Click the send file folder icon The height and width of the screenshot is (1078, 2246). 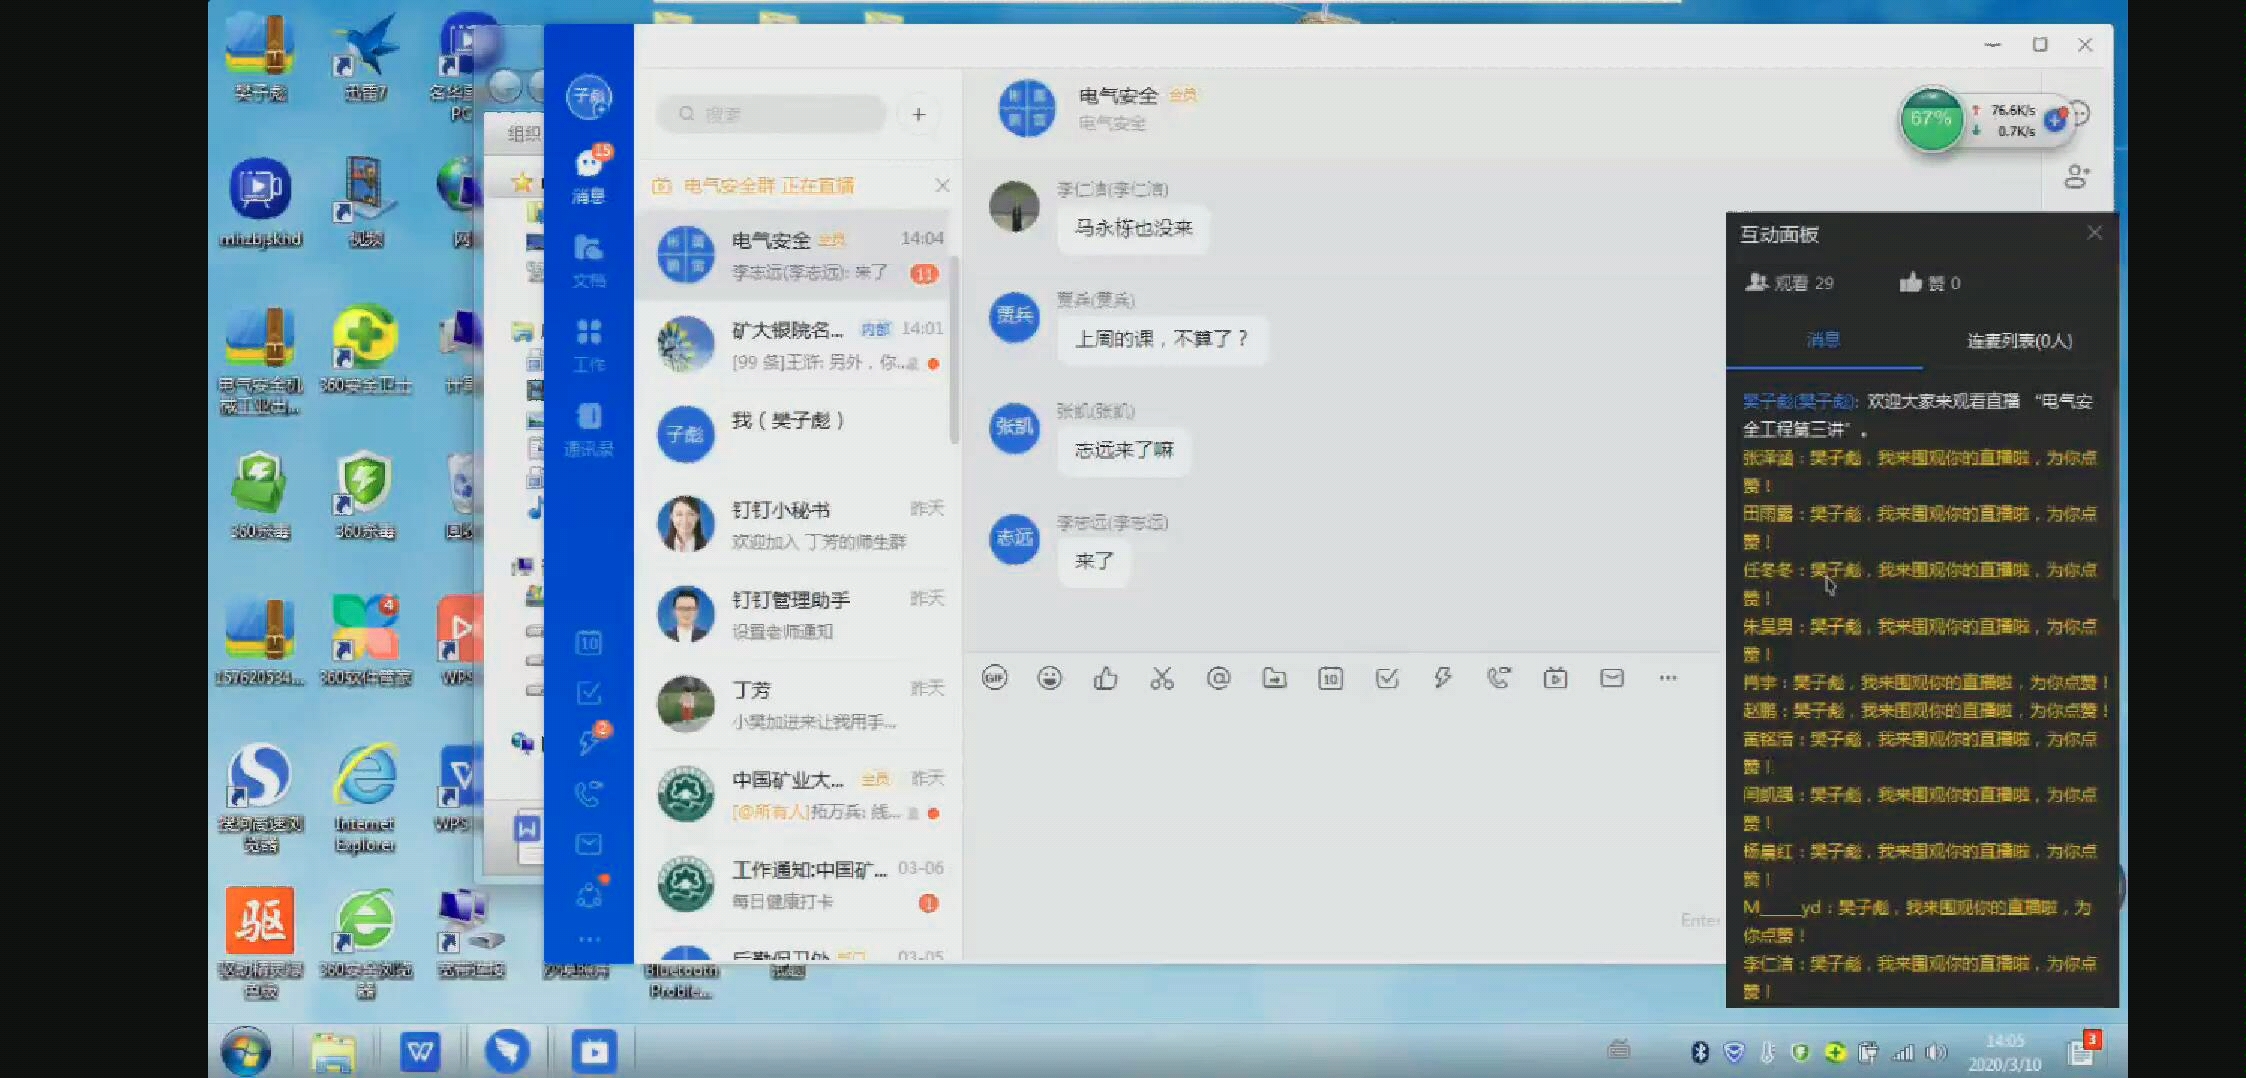(1274, 678)
